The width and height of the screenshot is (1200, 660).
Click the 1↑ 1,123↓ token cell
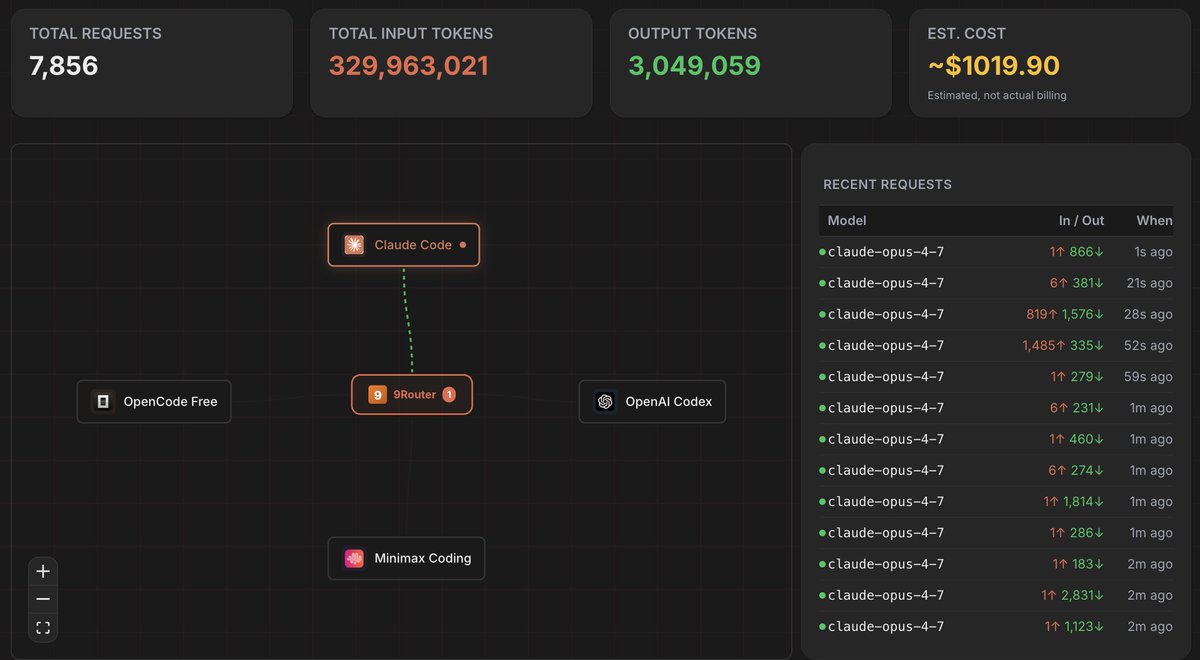pos(1075,627)
